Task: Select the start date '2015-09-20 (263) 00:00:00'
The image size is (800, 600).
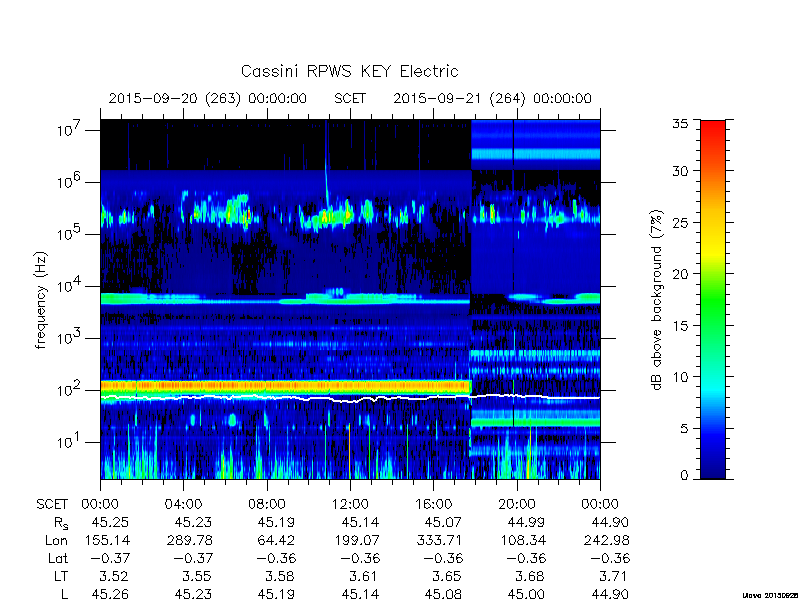Action: tap(208, 98)
